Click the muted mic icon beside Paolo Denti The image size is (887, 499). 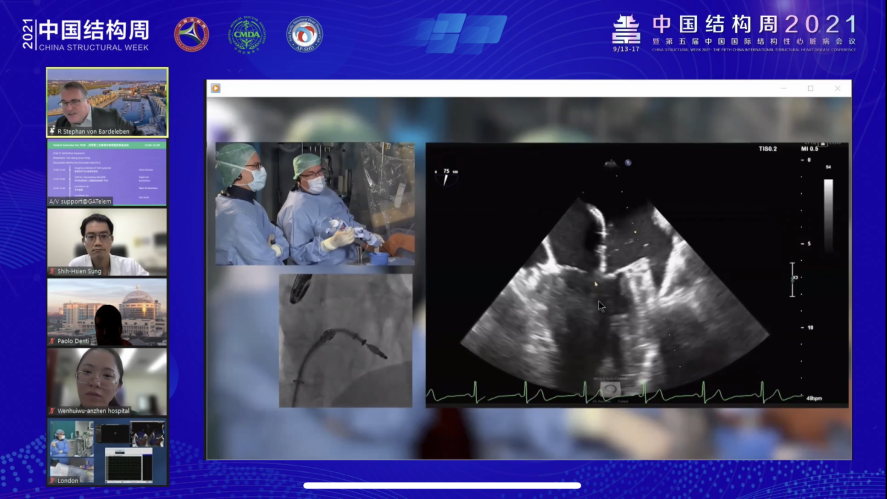[52, 341]
